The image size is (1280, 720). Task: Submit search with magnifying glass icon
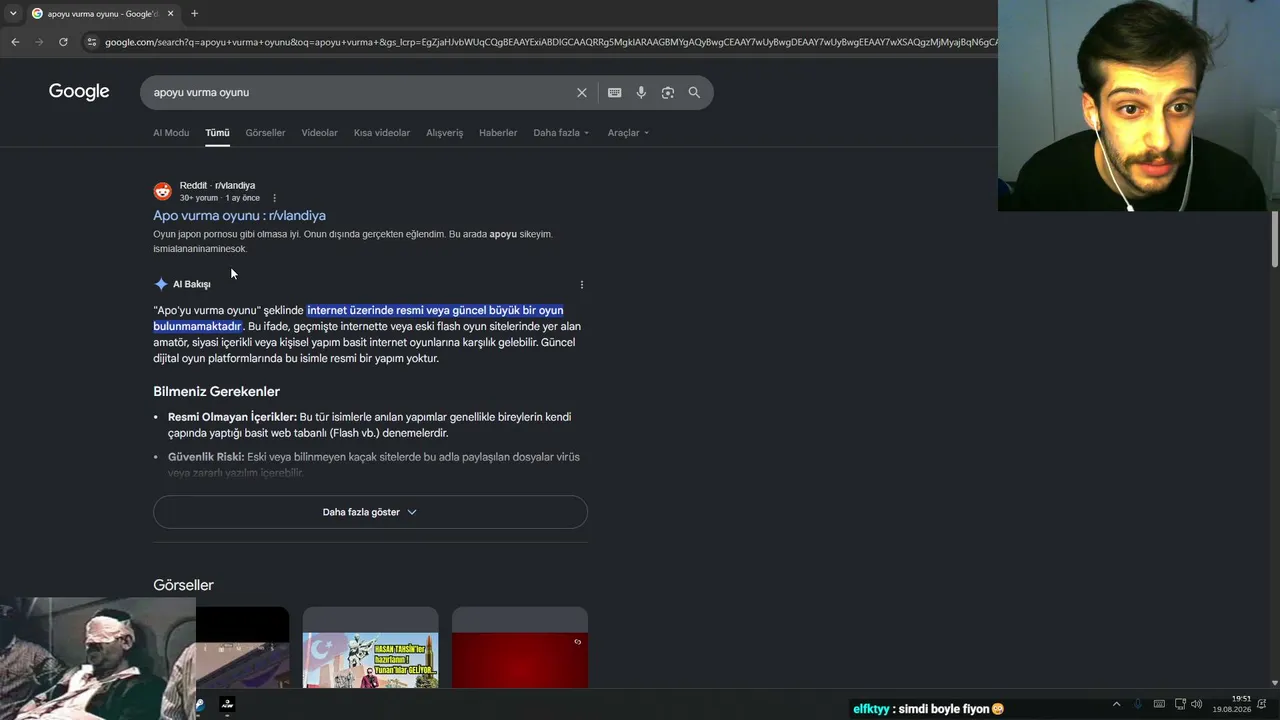coord(694,92)
